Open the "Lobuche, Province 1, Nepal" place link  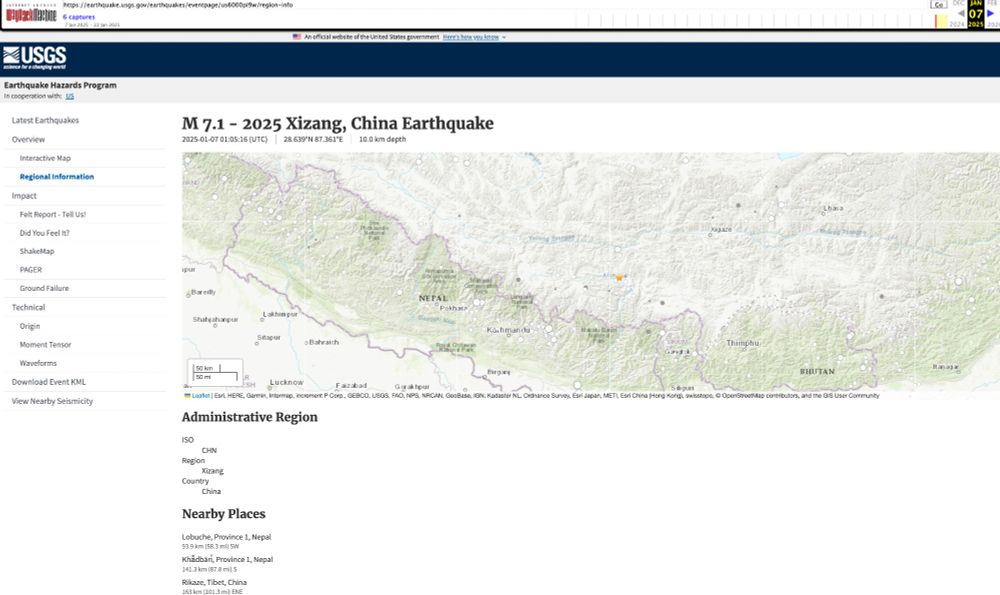[x=225, y=534]
